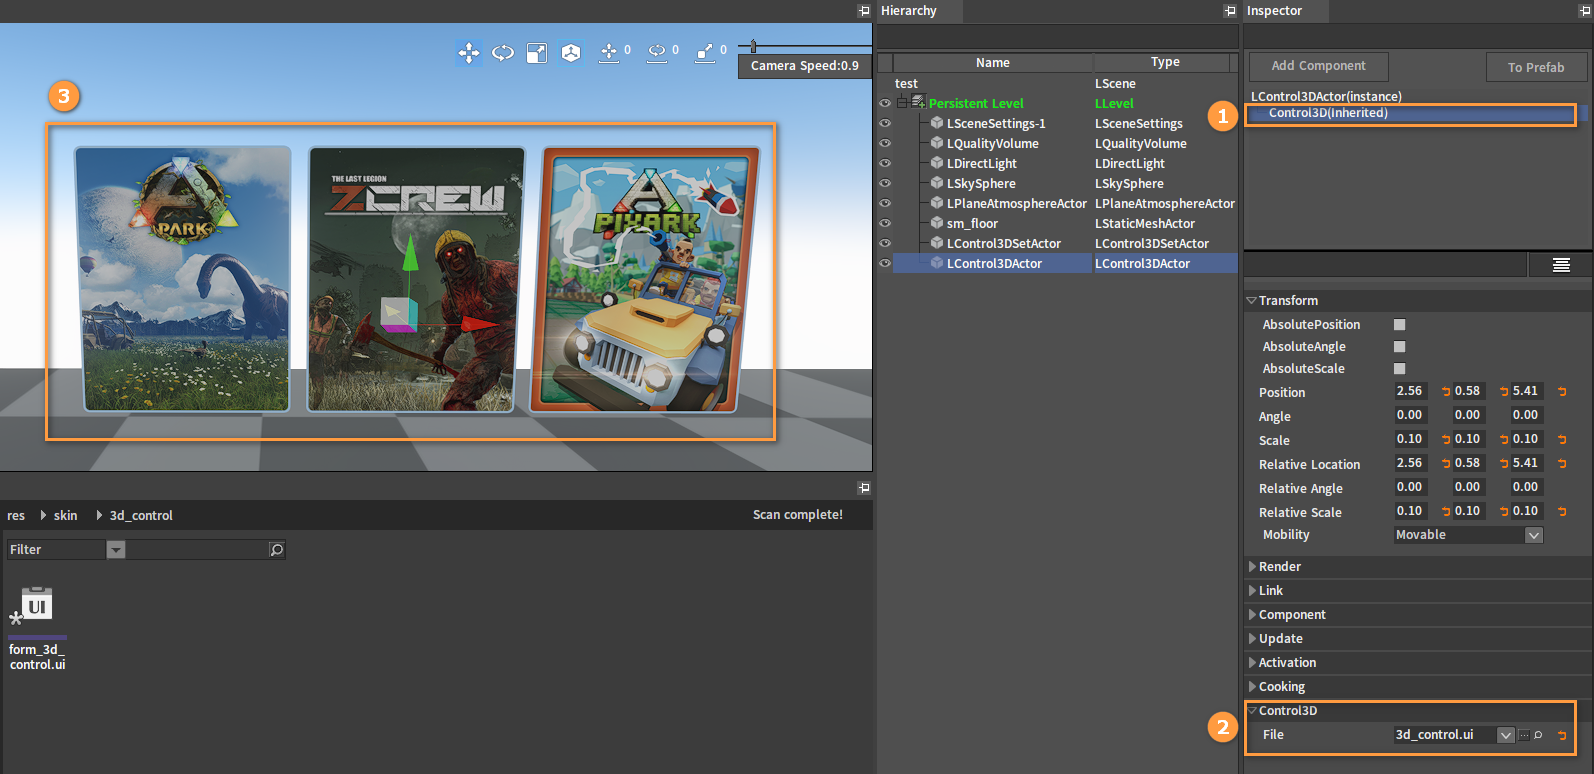The height and width of the screenshot is (774, 1594).
Task: Expand the Update section
Action: [1252, 638]
